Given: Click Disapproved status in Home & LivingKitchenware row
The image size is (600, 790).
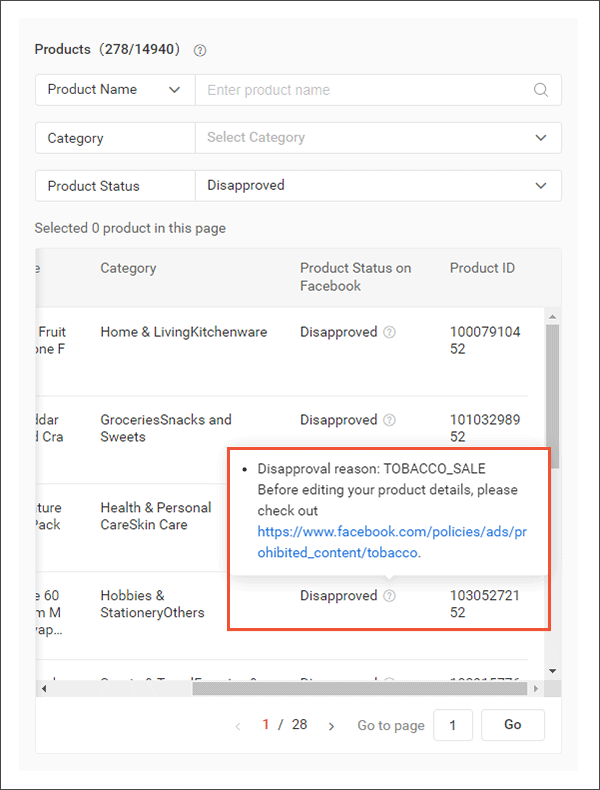Looking at the screenshot, I should point(339,333).
